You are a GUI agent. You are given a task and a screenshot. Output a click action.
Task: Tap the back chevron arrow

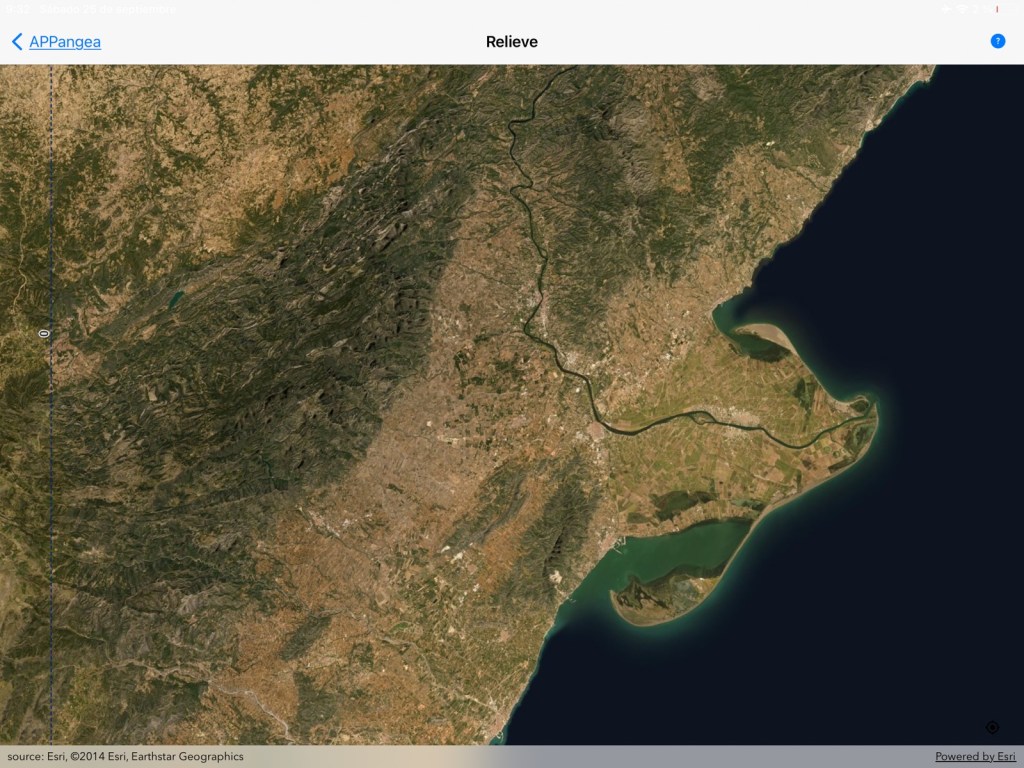click(x=16, y=42)
